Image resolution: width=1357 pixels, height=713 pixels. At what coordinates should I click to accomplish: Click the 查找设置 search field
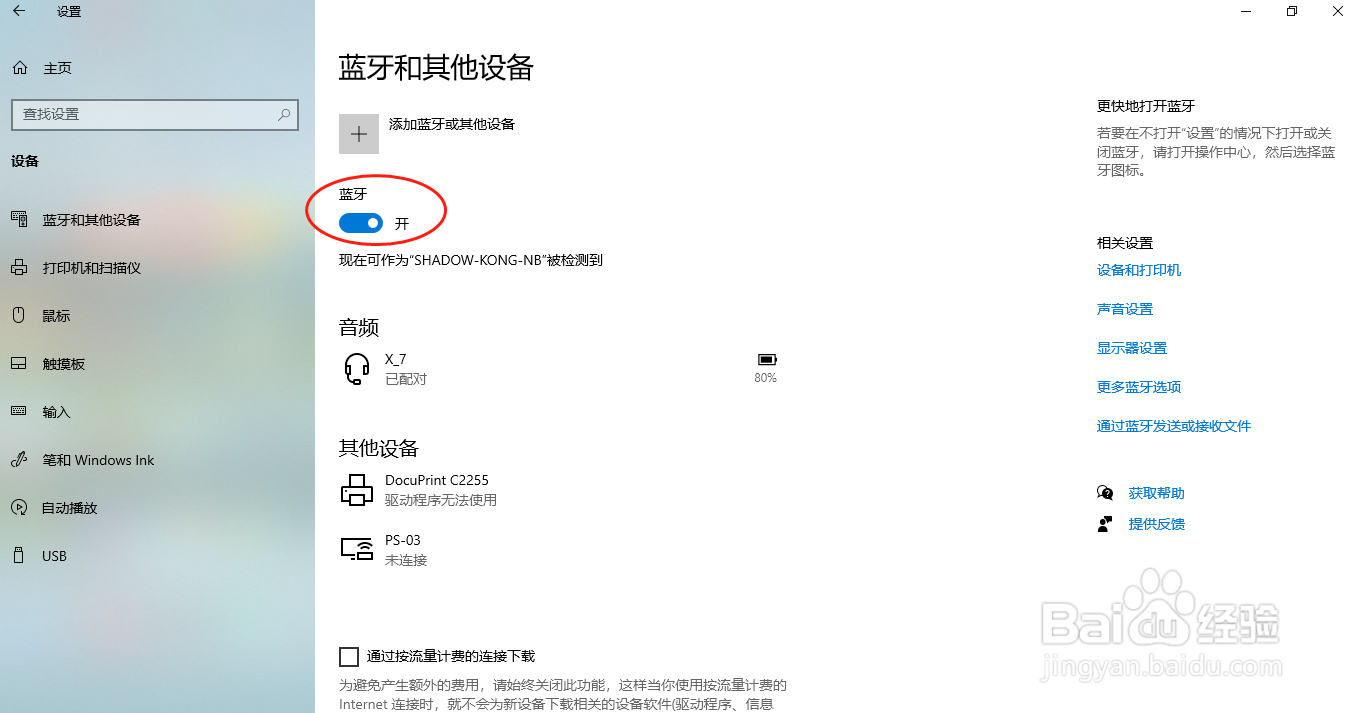pos(155,114)
